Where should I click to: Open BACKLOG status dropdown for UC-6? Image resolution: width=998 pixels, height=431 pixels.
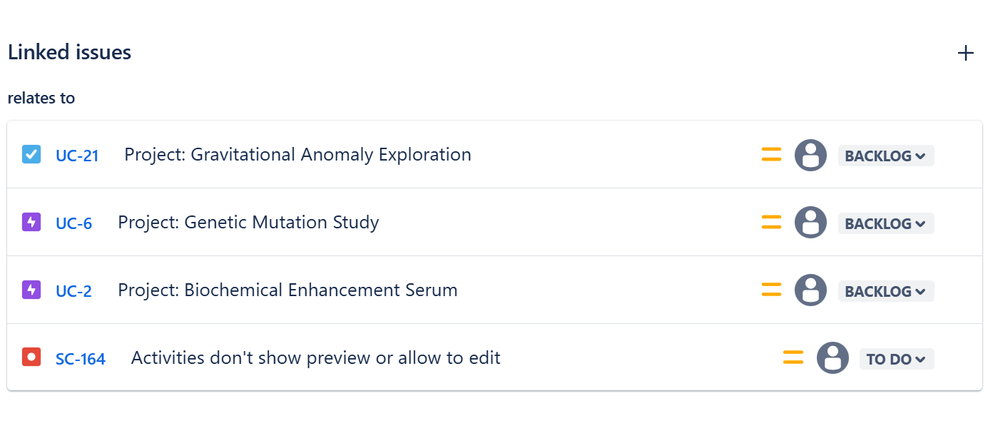point(885,223)
